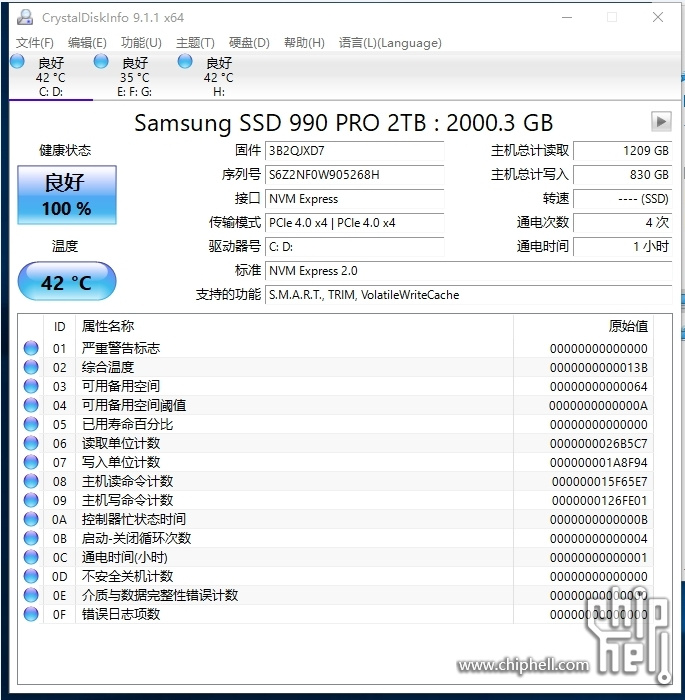
Task: Click the status dot for attribute 0A 控制器忙状态时间
Action: tap(31, 519)
